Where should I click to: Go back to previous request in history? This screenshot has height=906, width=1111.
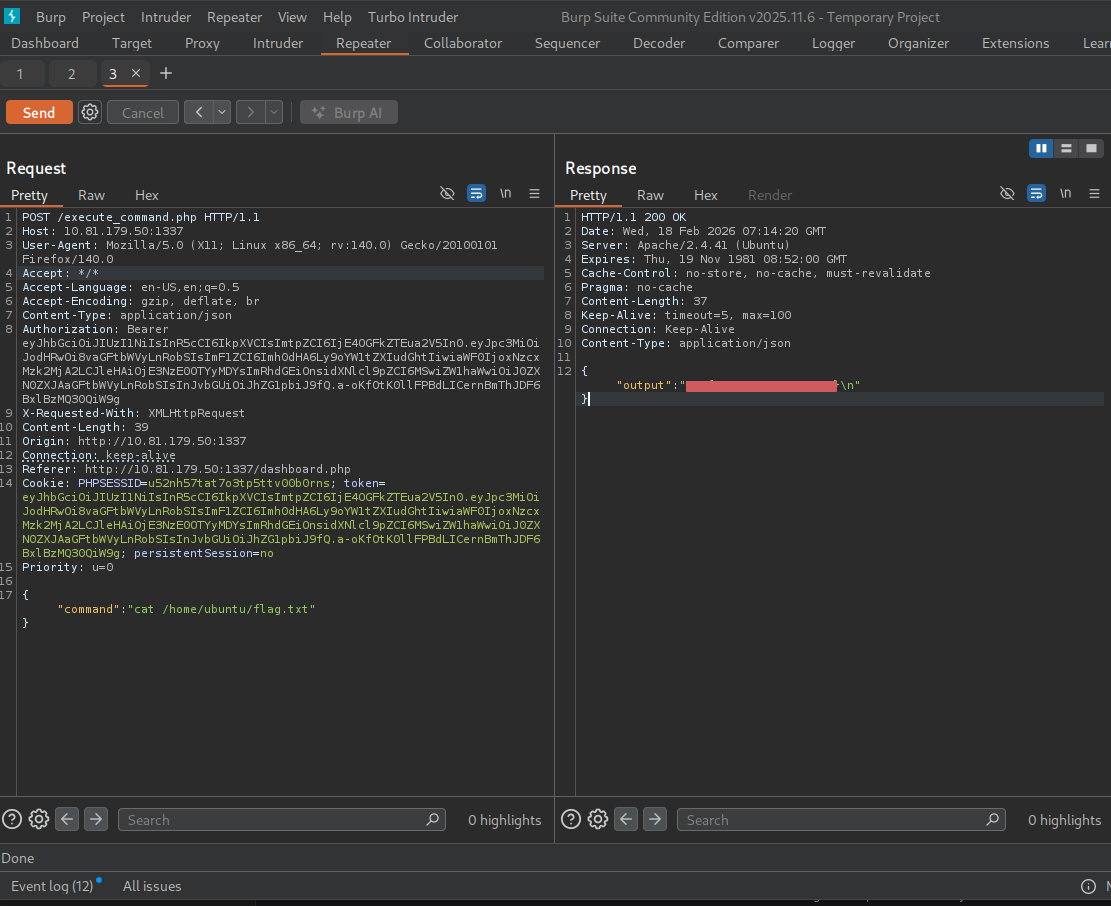pyautogui.click(x=198, y=113)
